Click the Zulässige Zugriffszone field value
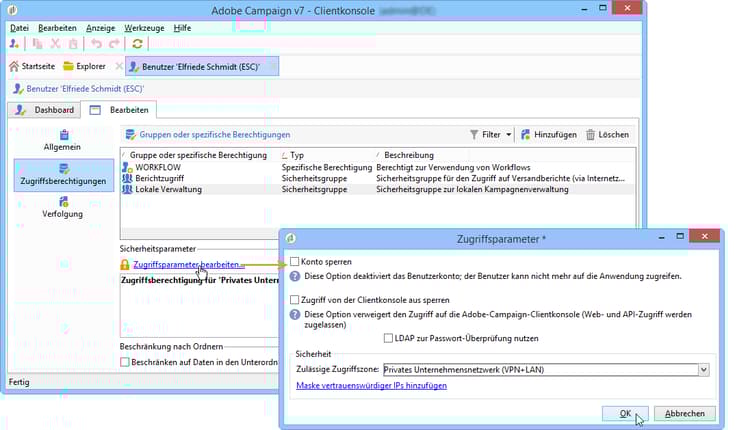750x430 pixels. (541, 370)
